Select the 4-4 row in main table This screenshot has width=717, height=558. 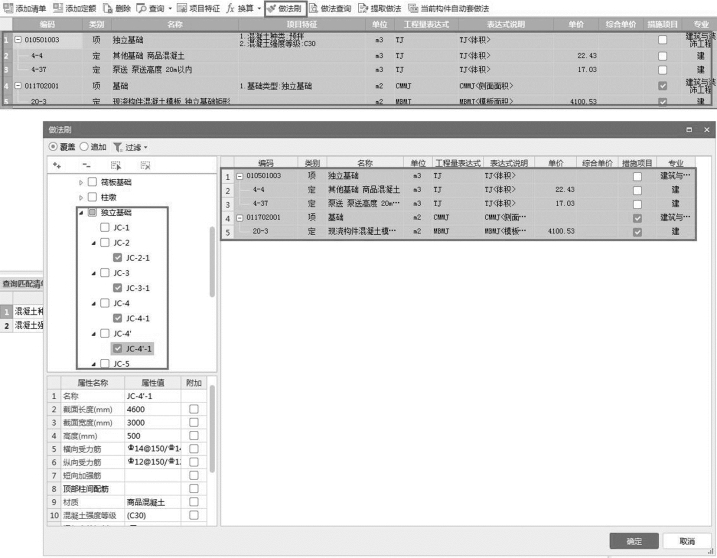point(357,56)
